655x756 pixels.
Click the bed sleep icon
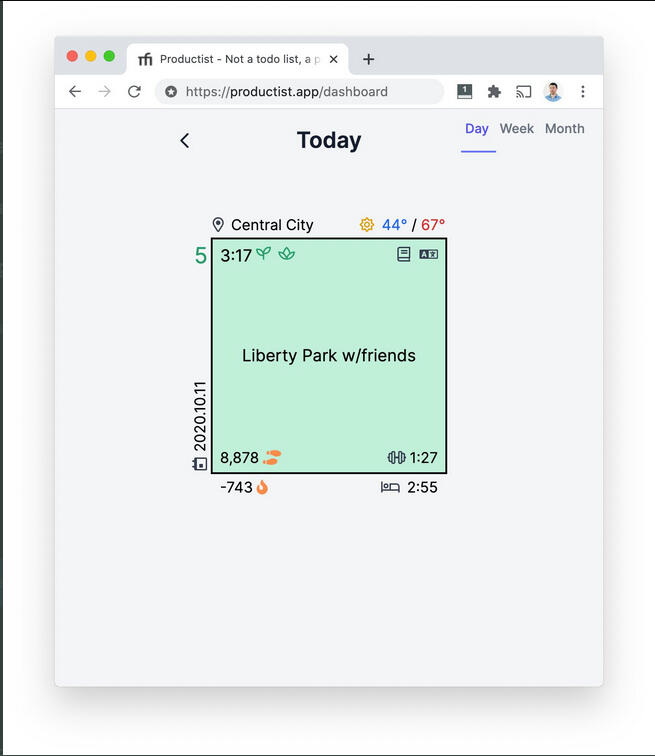tap(390, 487)
